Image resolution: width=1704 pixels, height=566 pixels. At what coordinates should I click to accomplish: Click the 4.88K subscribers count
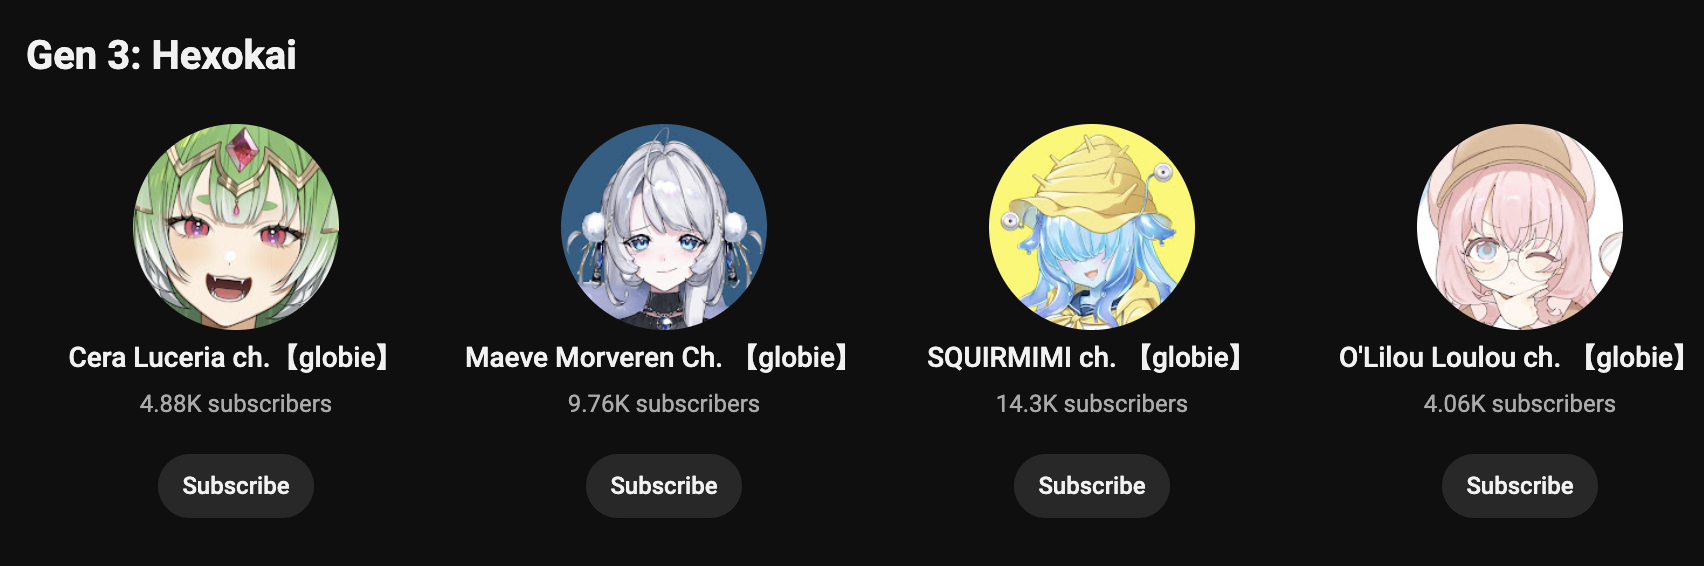(x=236, y=404)
